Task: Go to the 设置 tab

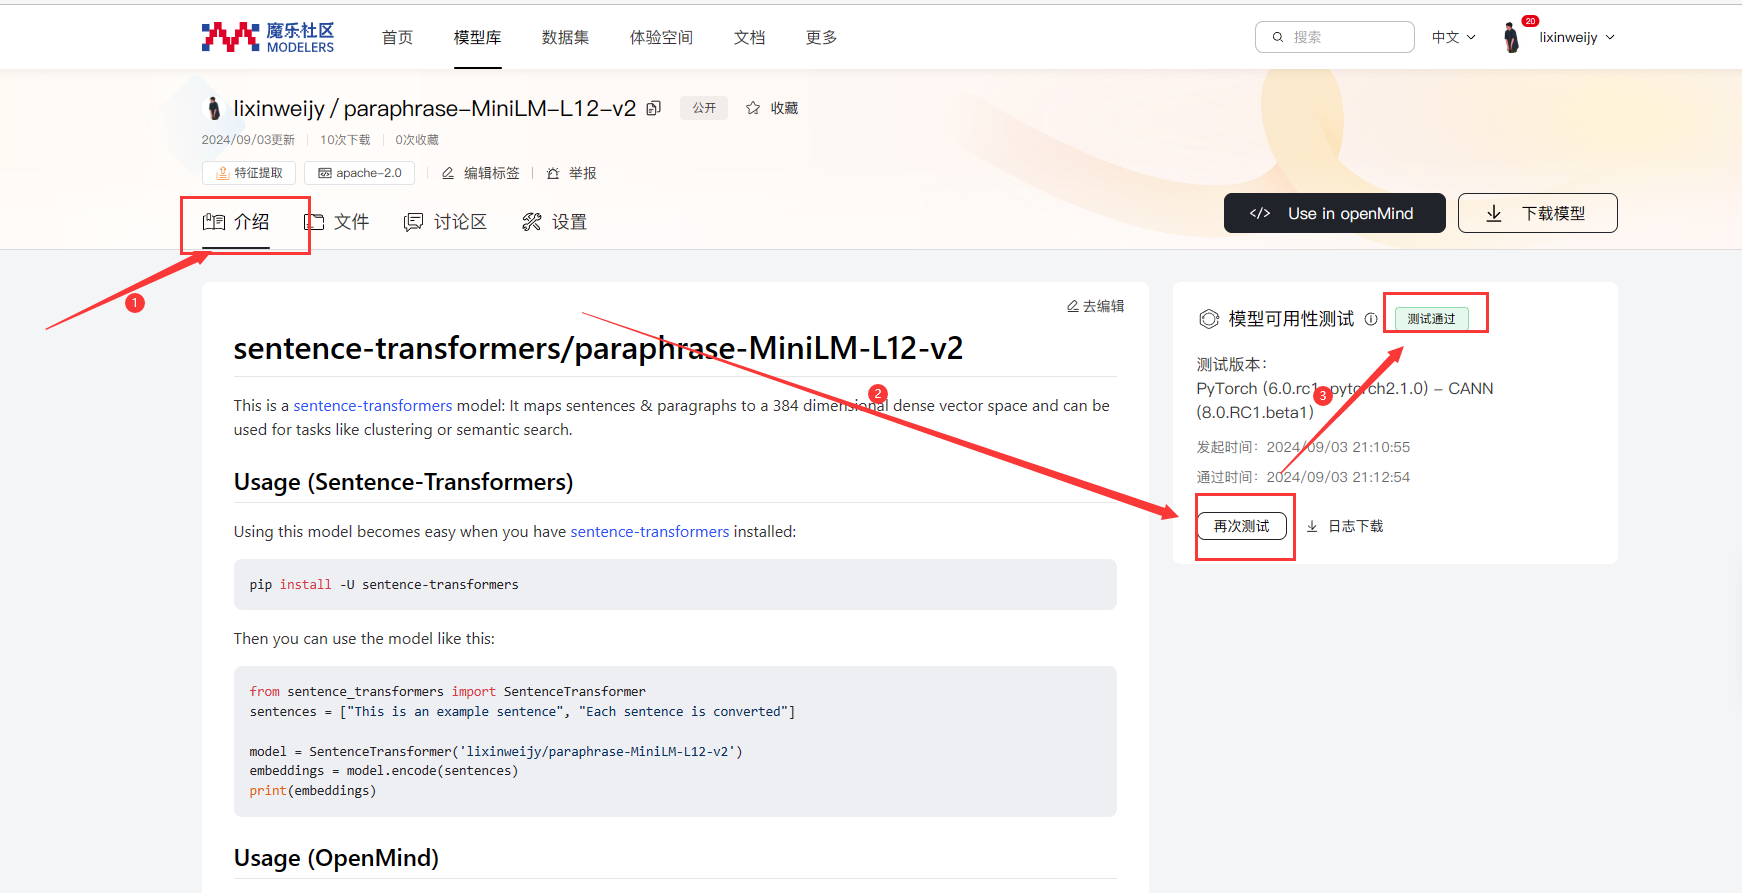Action: coord(555,222)
